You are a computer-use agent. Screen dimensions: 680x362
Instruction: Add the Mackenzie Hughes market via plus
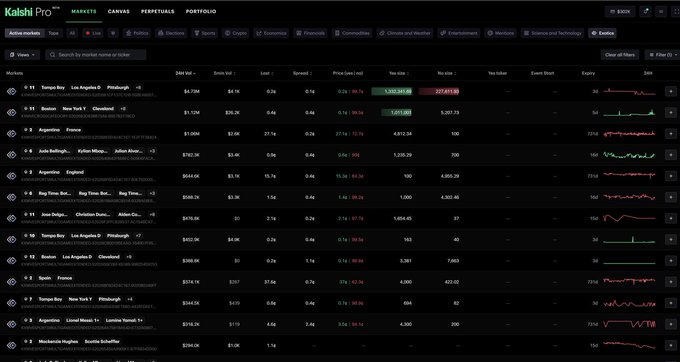(670, 346)
